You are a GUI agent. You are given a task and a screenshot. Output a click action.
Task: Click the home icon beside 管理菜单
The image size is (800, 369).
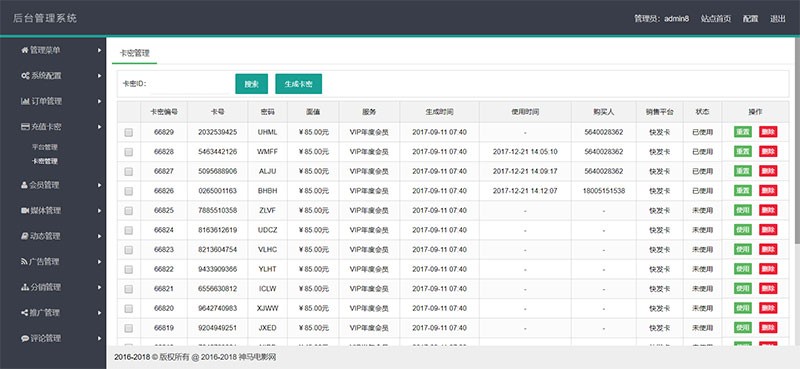[x=24, y=50]
